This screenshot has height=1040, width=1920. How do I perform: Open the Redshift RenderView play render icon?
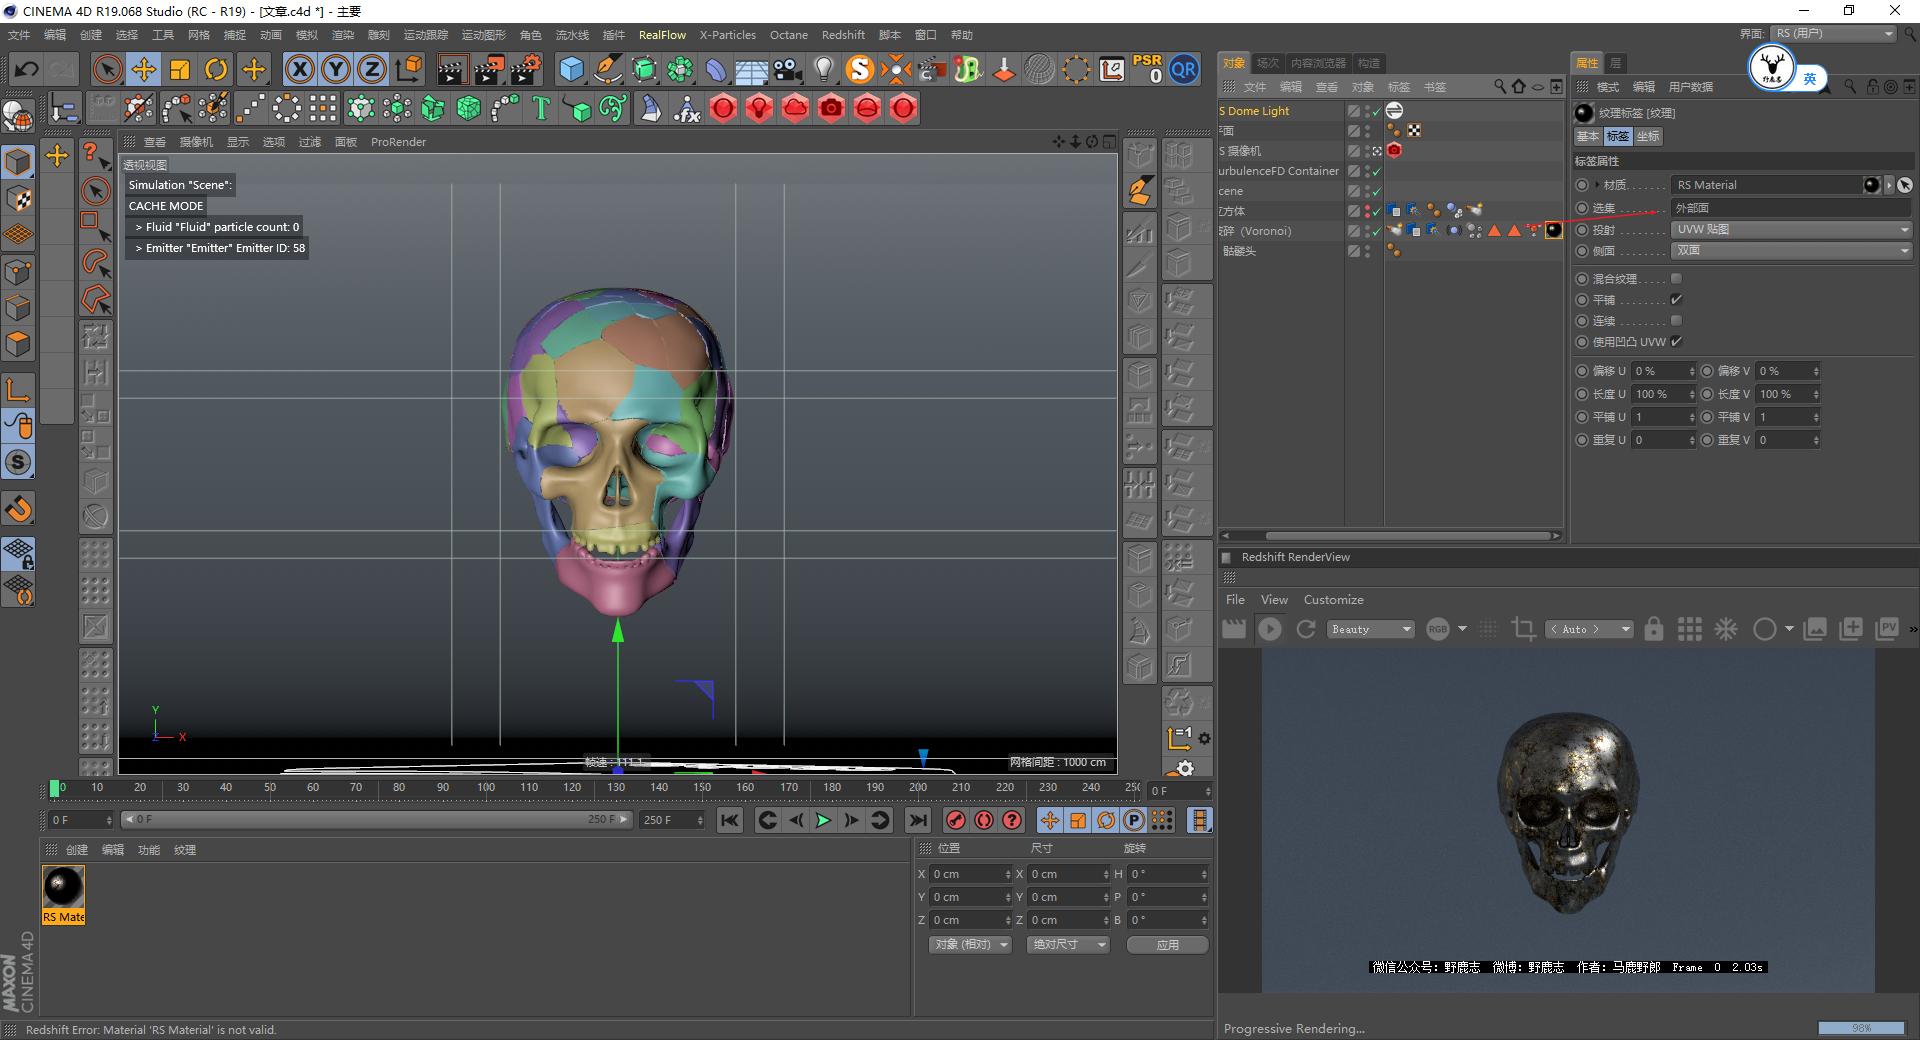pos(1270,629)
